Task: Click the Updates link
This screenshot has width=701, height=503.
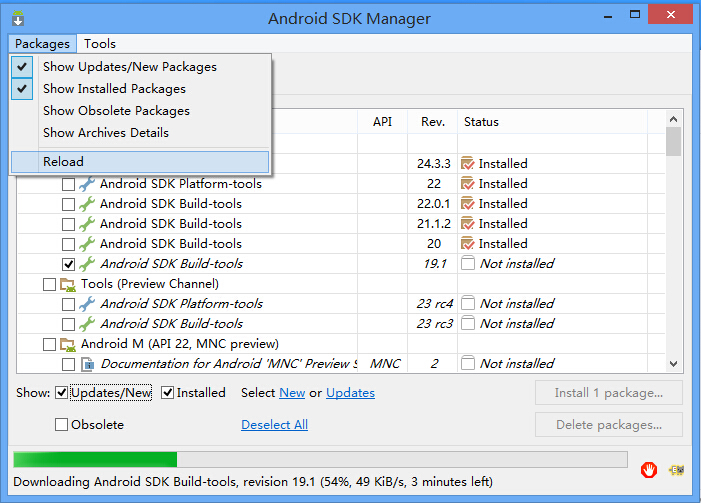Action: pos(350,393)
